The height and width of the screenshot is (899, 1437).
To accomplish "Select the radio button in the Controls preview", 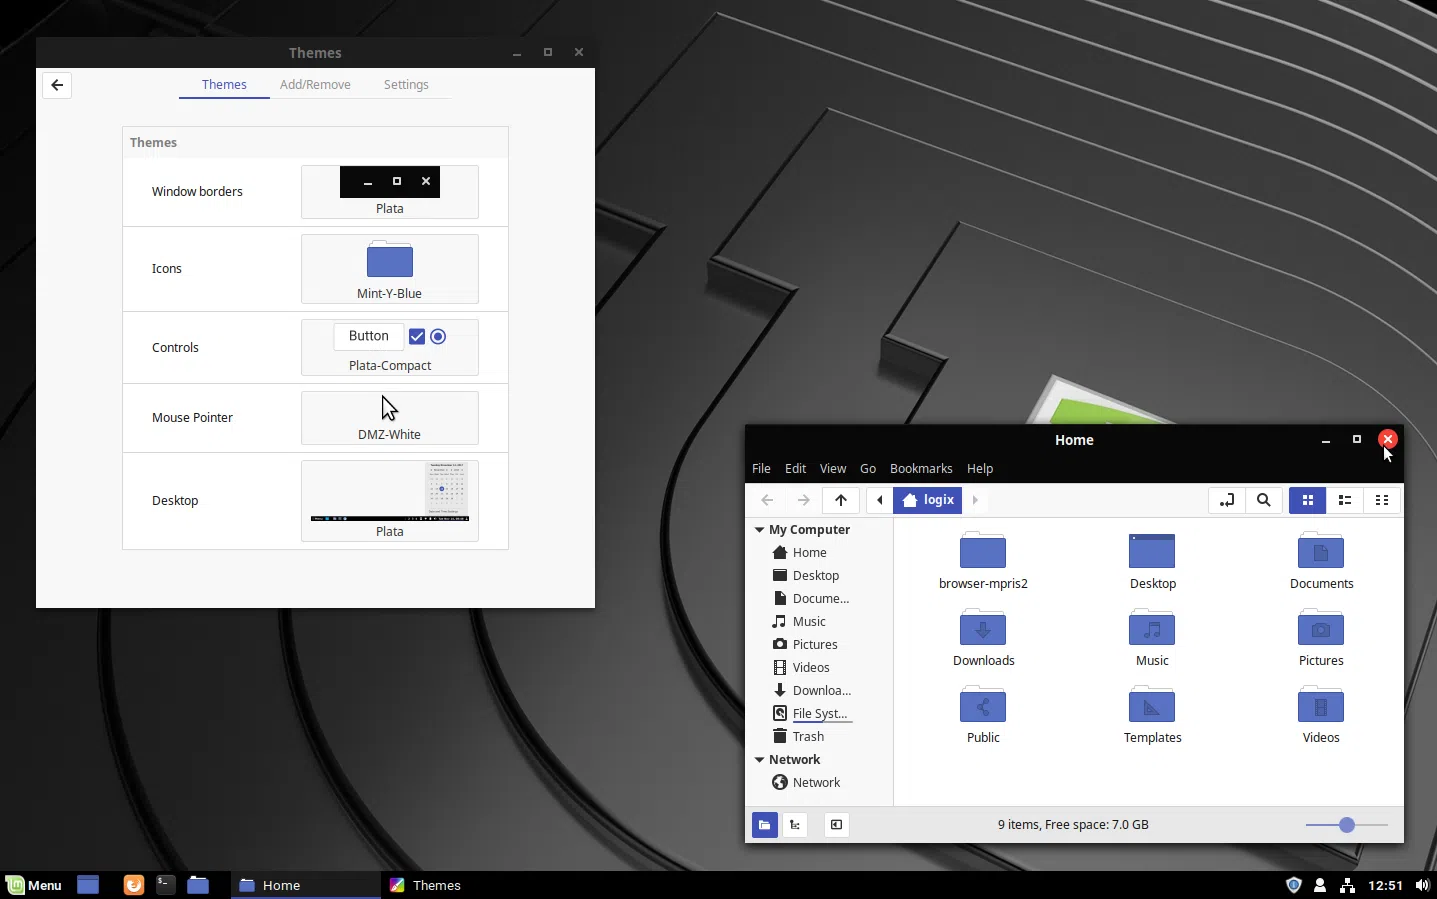I will point(438,337).
